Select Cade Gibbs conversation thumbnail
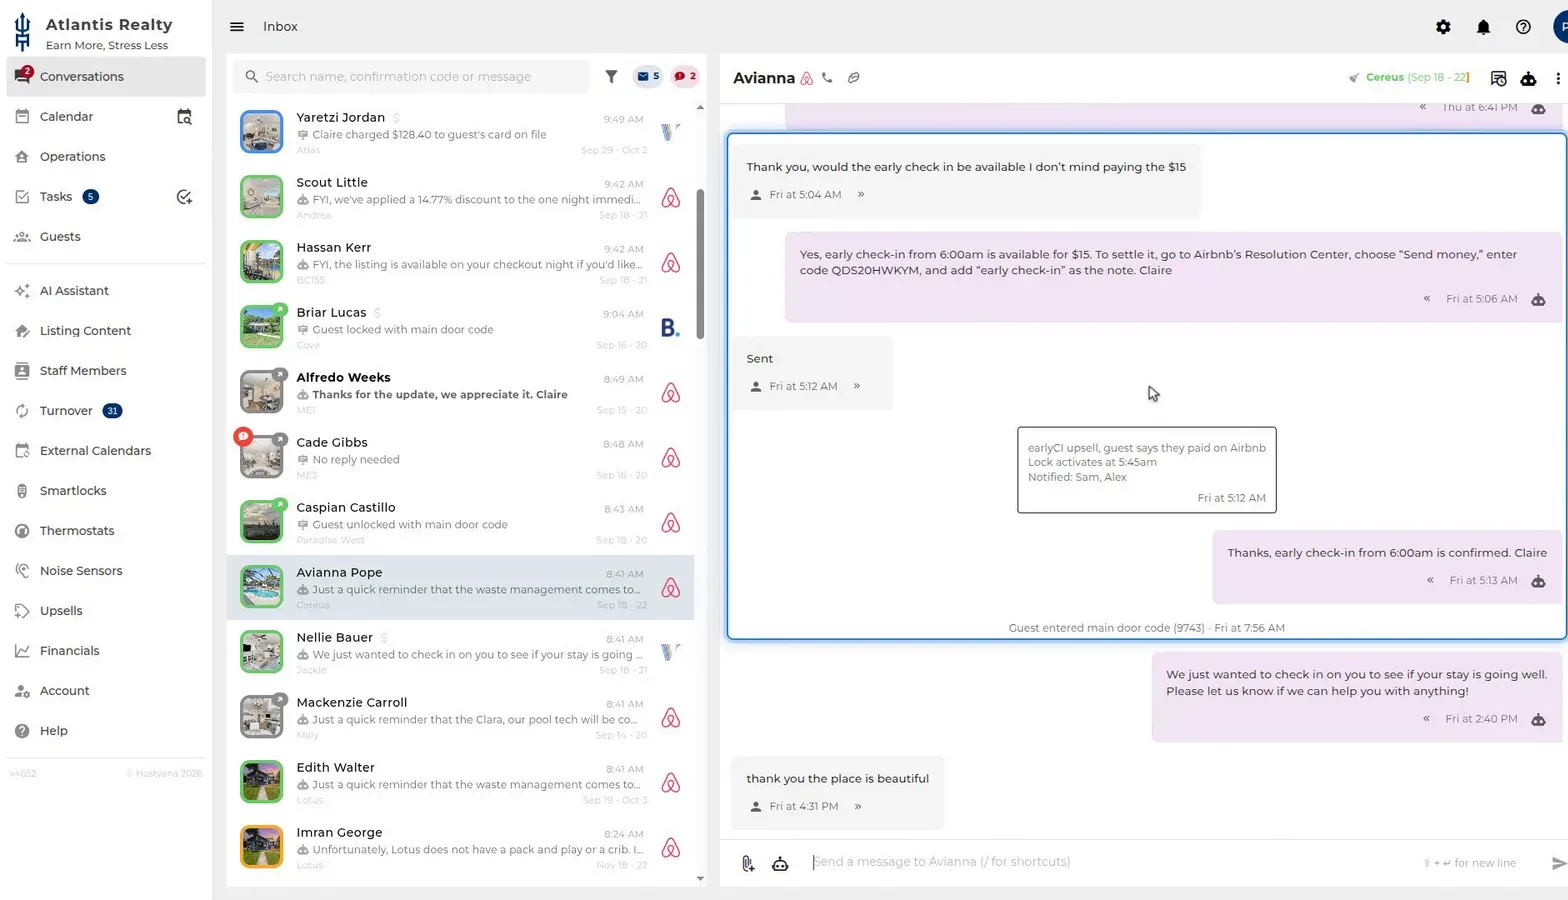This screenshot has height=900, width=1568. [261, 456]
